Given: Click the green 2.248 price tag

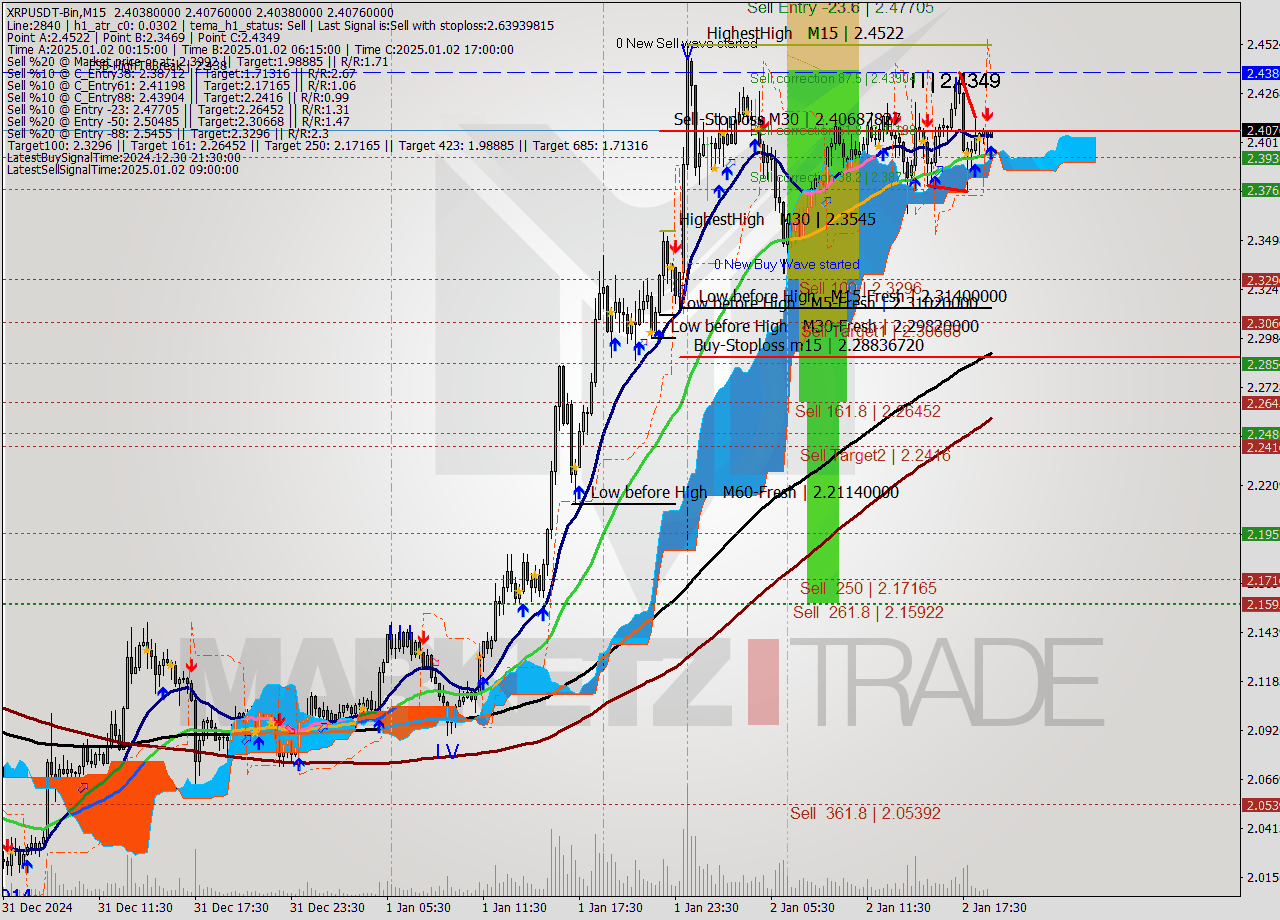Looking at the screenshot, I should (1260, 434).
